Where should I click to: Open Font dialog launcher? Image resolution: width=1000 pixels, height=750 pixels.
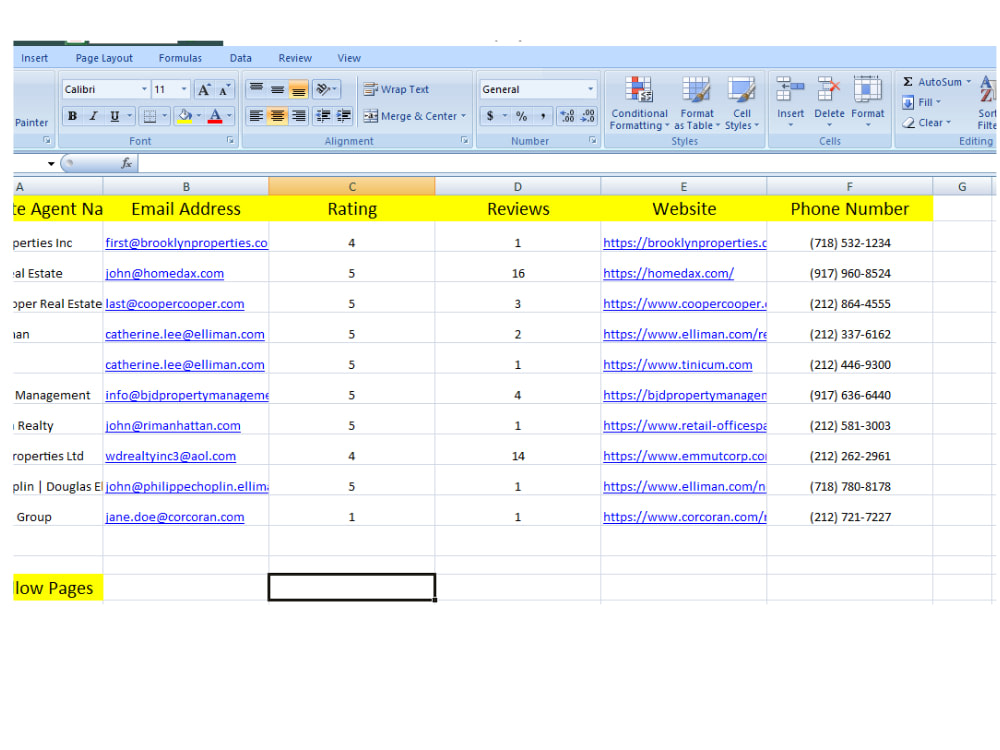[x=230, y=140]
